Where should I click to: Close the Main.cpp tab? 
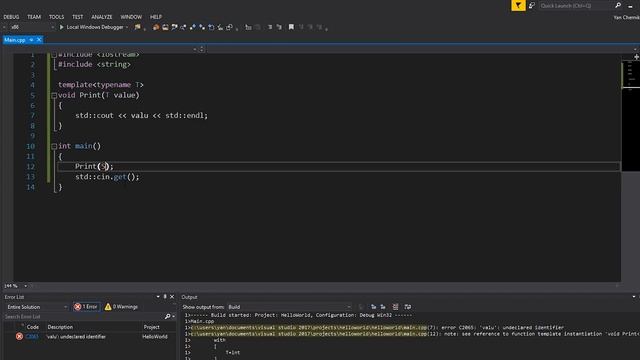click(x=39, y=40)
